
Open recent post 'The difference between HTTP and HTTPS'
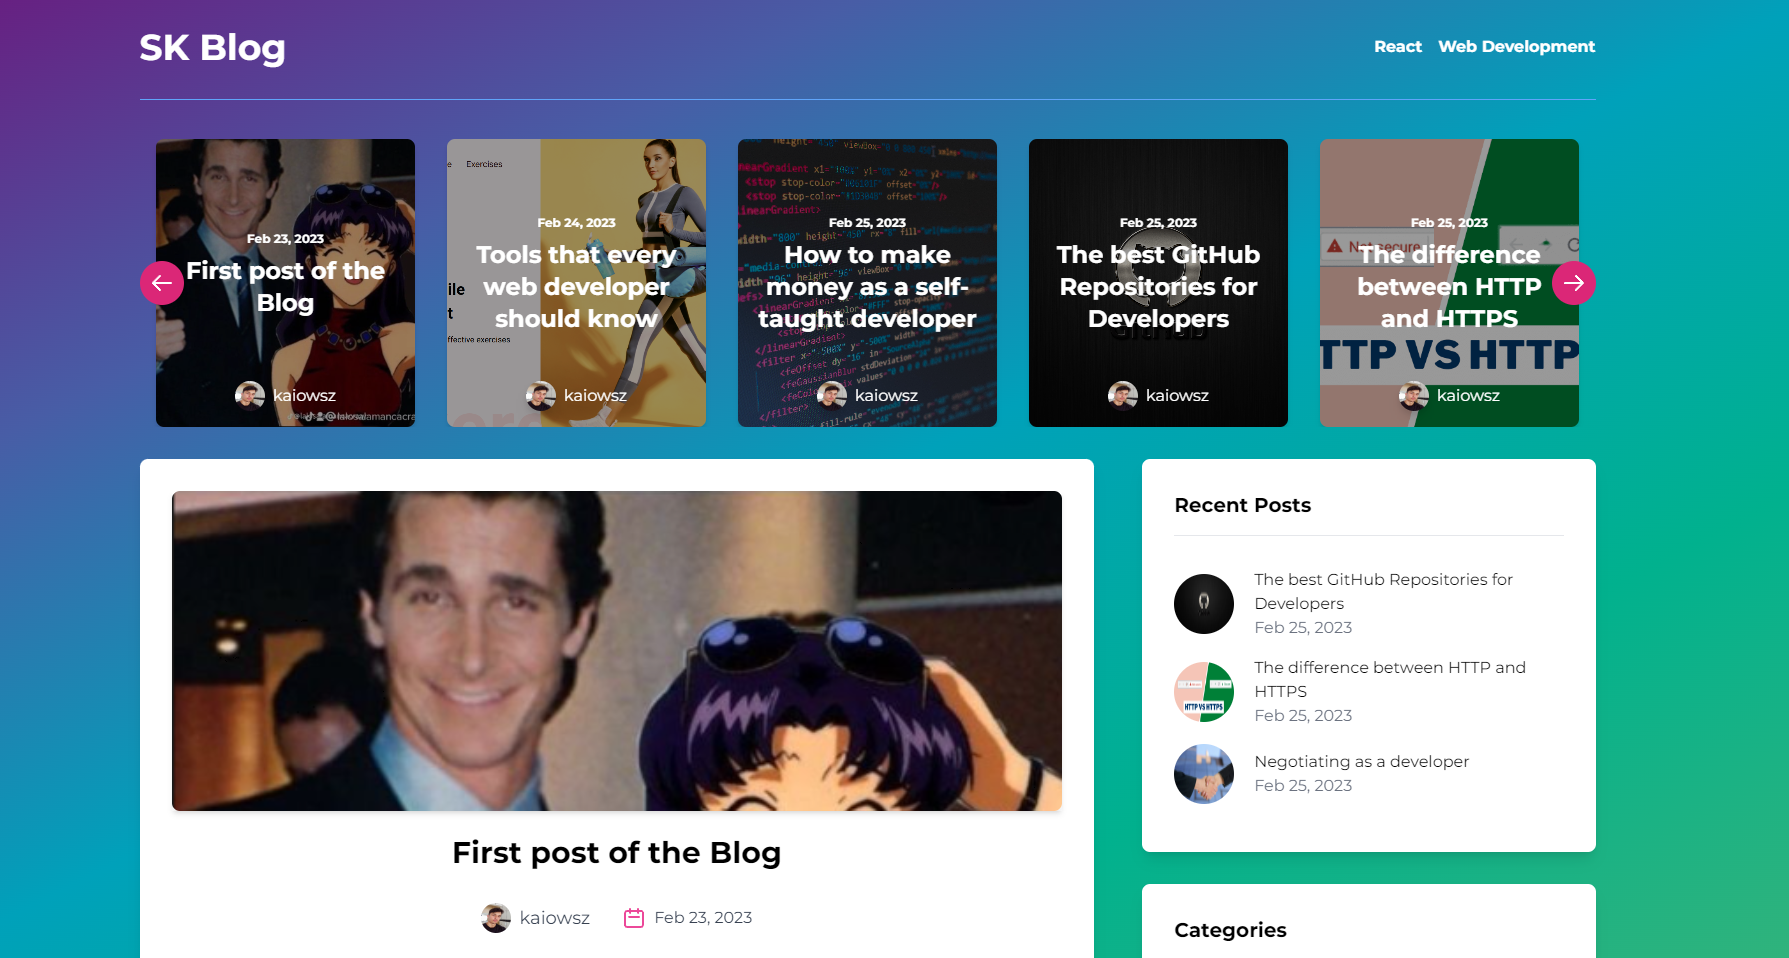click(x=1390, y=679)
